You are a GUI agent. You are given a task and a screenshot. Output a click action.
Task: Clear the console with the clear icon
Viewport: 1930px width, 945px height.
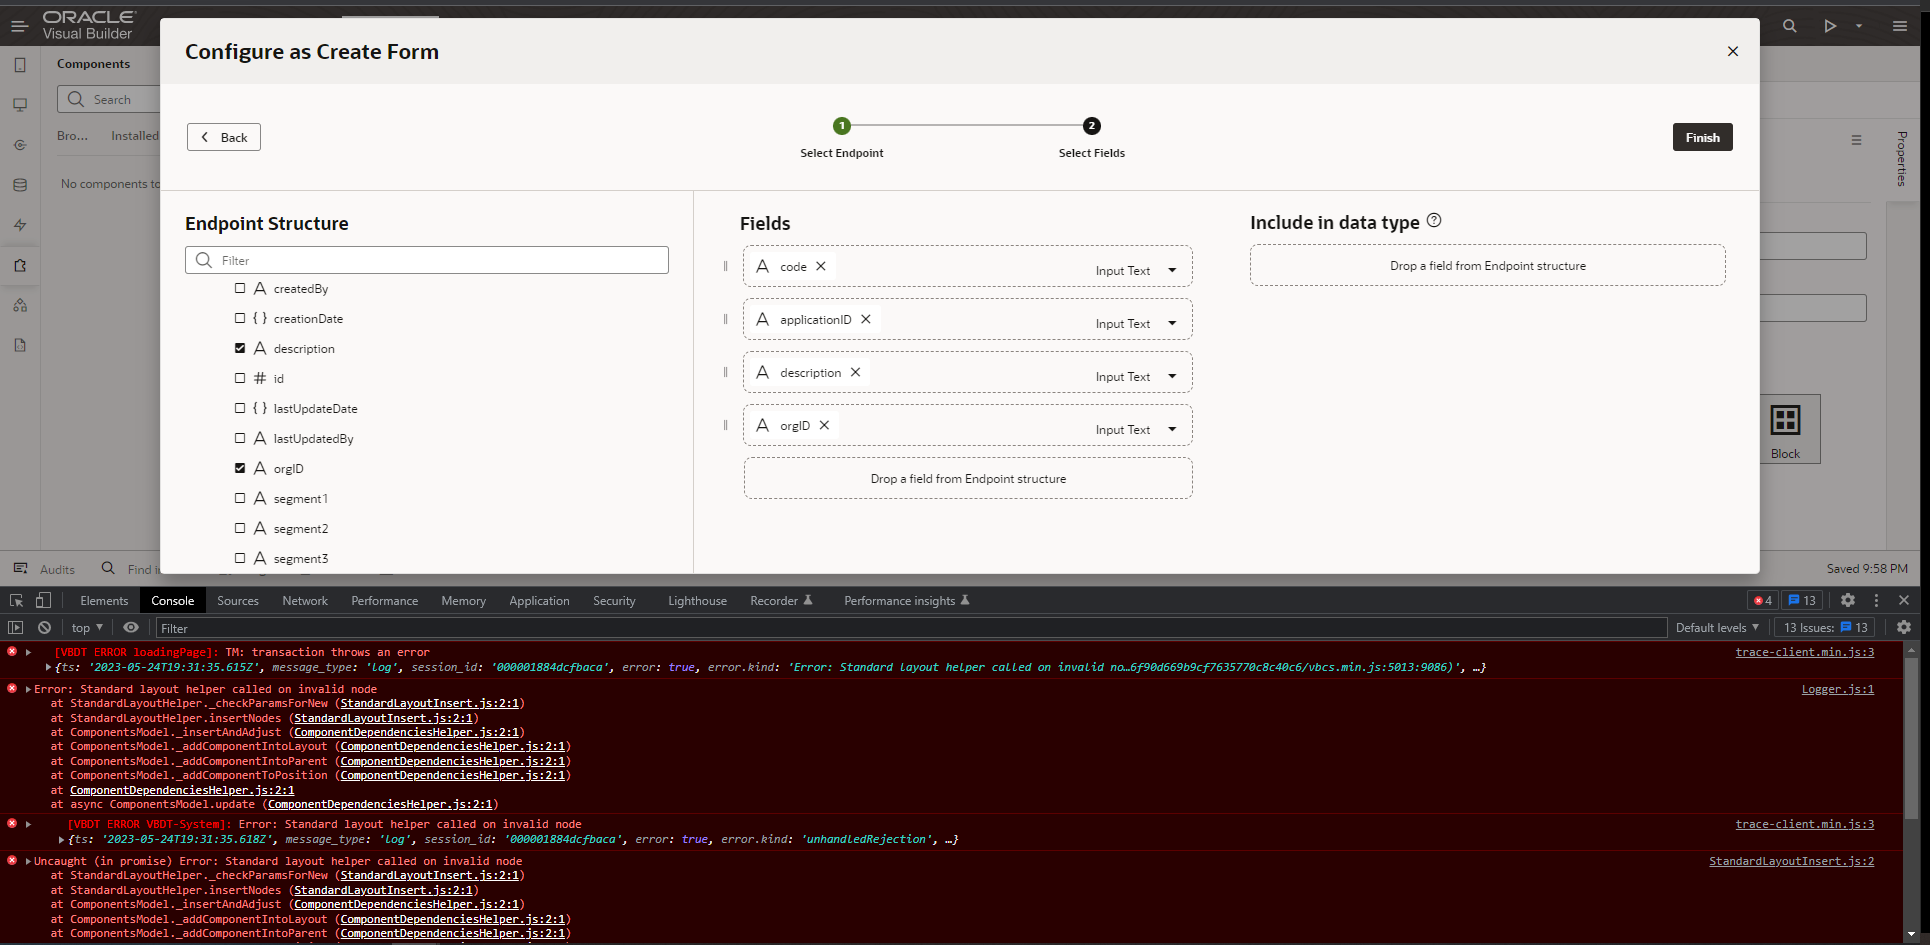44,627
